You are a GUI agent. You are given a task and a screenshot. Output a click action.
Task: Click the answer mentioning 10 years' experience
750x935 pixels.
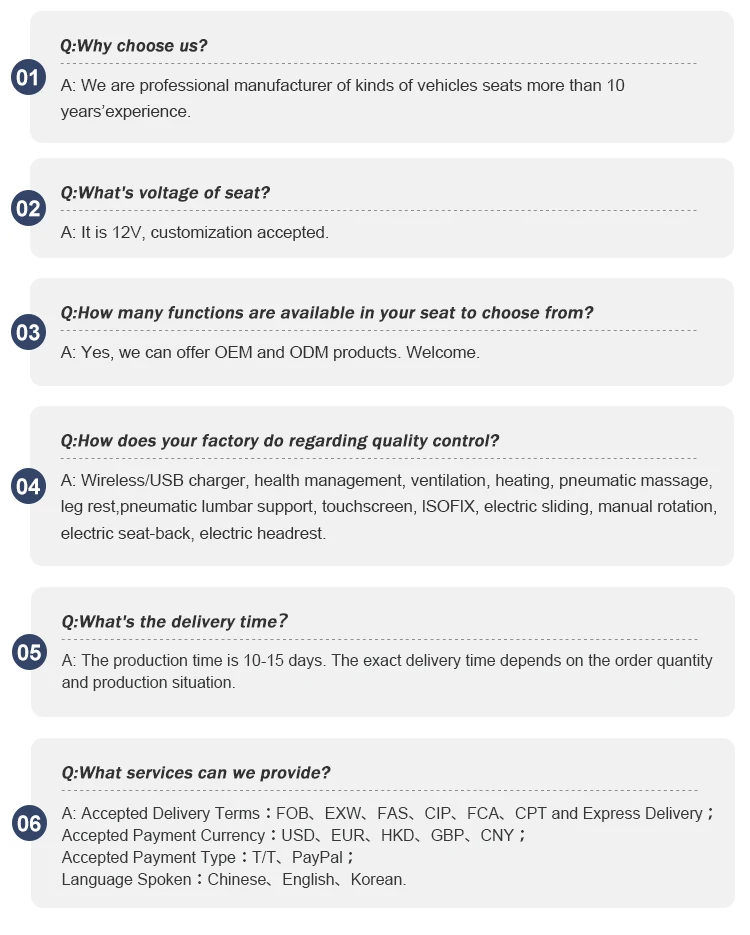(x=343, y=98)
